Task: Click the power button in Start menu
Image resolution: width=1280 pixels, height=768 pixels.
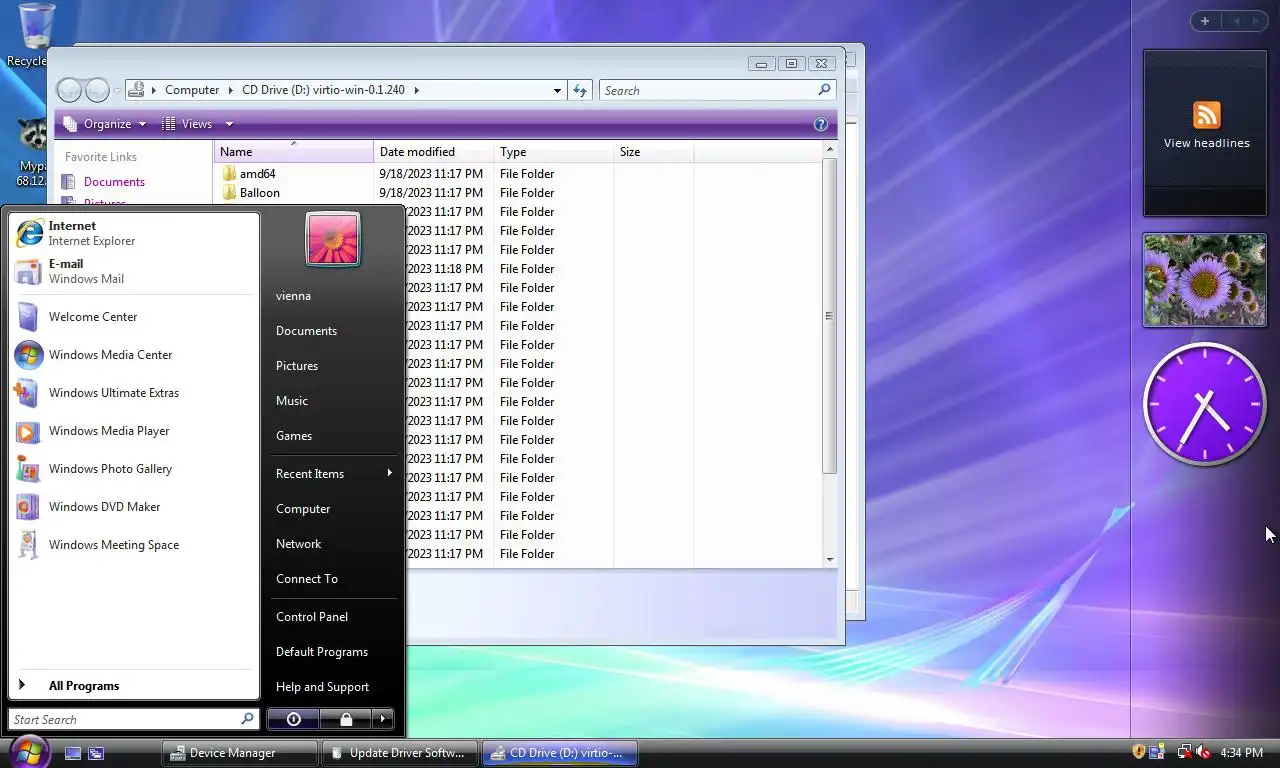Action: pyautogui.click(x=293, y=719)
